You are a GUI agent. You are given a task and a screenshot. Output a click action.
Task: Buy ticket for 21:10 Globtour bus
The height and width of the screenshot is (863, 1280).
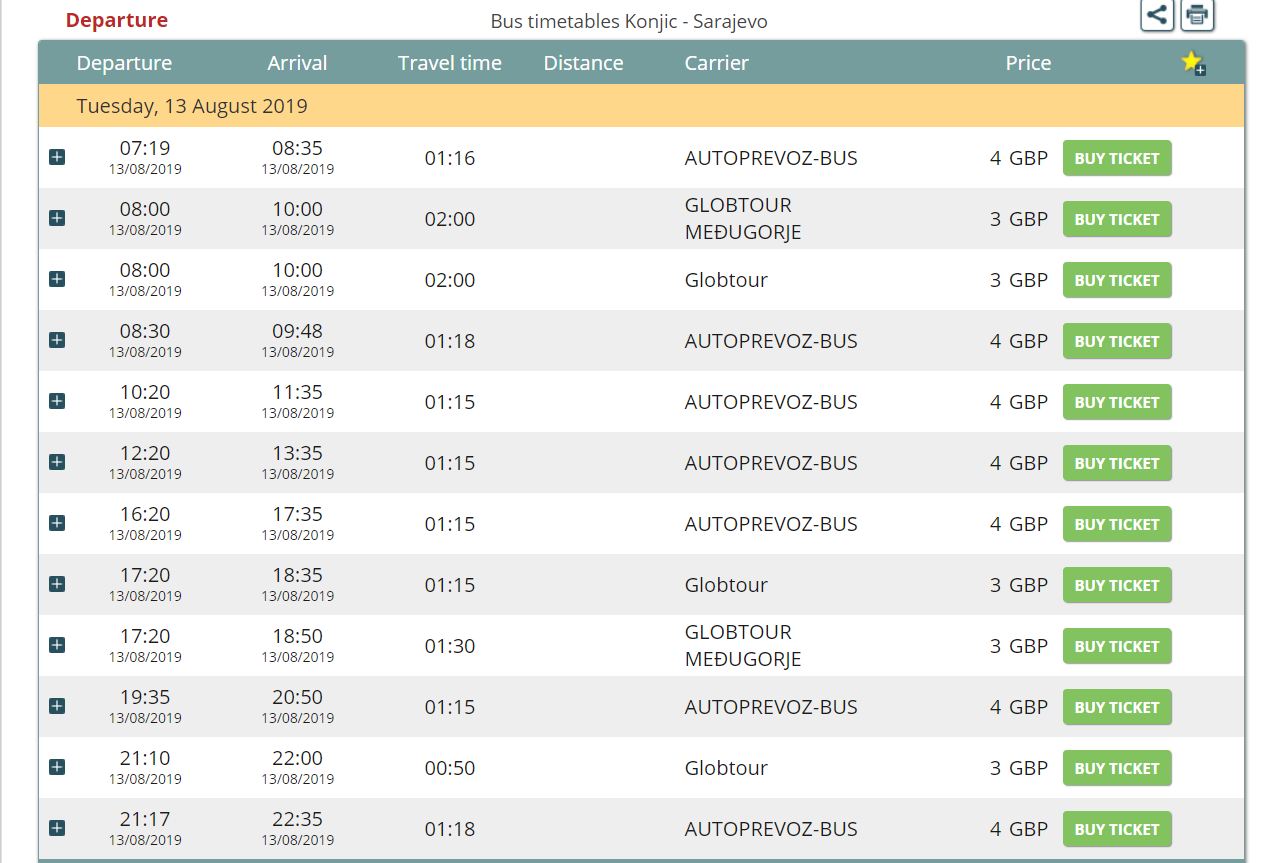pos(1116,768)
